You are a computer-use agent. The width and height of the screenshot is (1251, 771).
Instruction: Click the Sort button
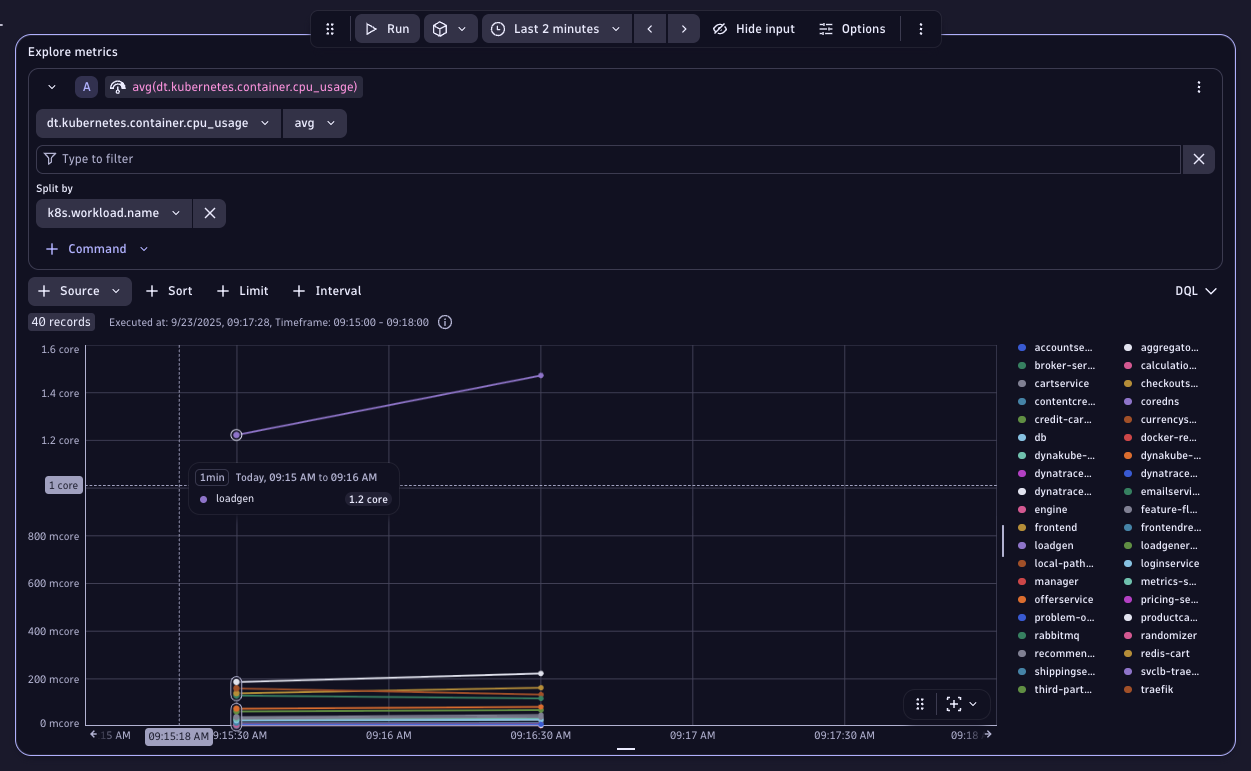[169, 291]
